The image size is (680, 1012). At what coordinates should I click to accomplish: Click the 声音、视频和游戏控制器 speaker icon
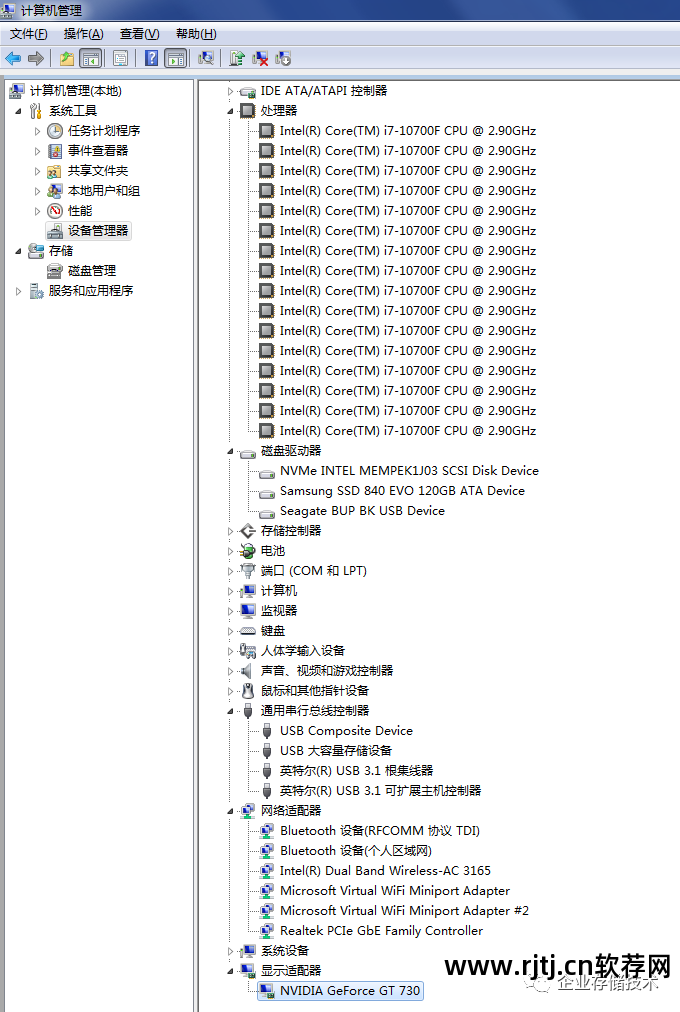(246, 671)
